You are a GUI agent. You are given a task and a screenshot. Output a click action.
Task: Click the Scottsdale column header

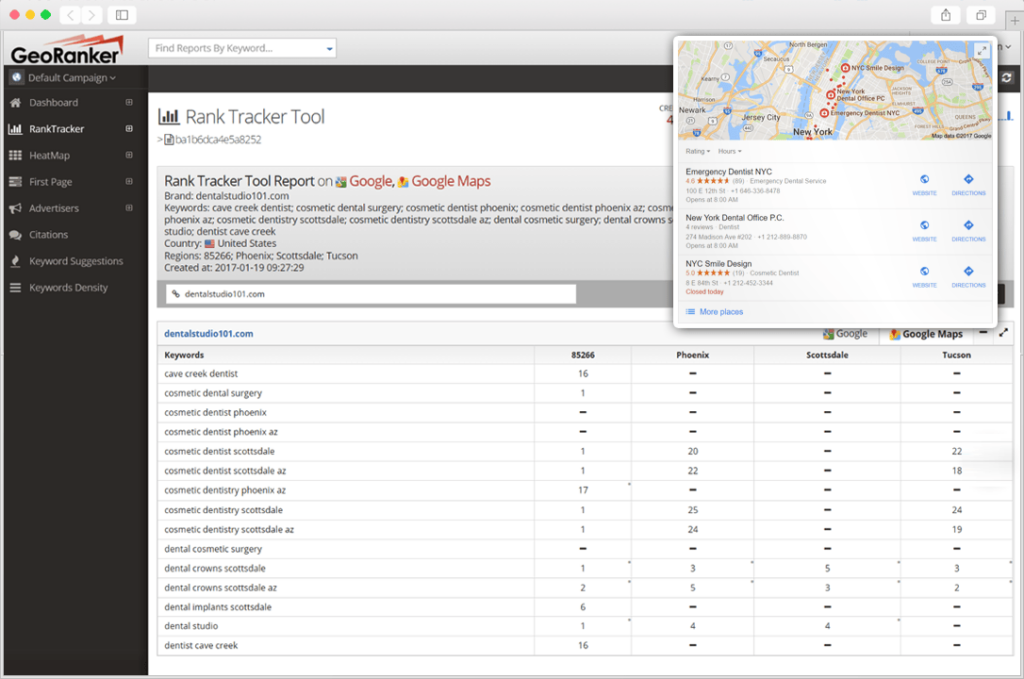(x=827, y=355)
